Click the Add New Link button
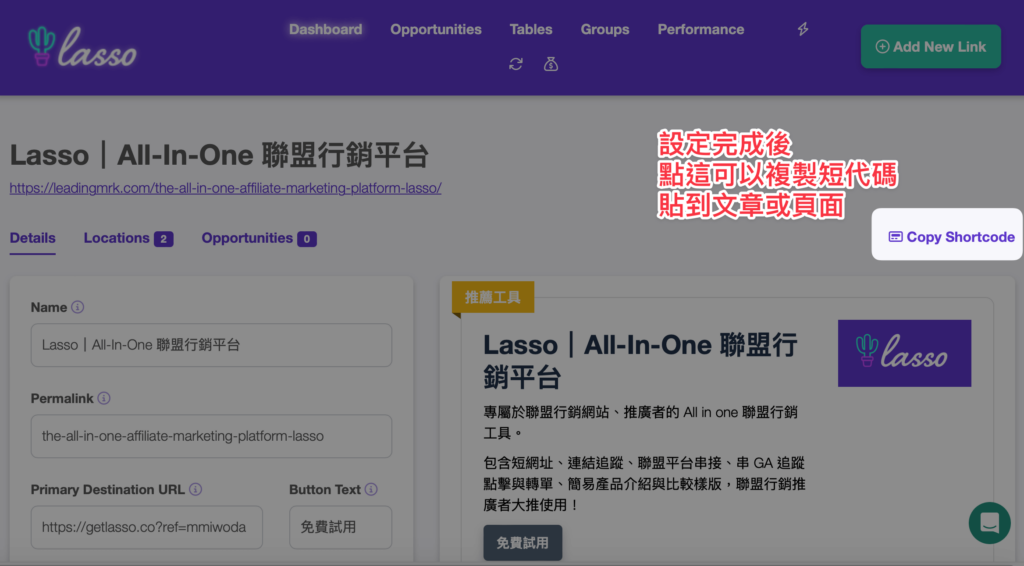The height and width of the screenshot is (566, 1024). [931, 46]
